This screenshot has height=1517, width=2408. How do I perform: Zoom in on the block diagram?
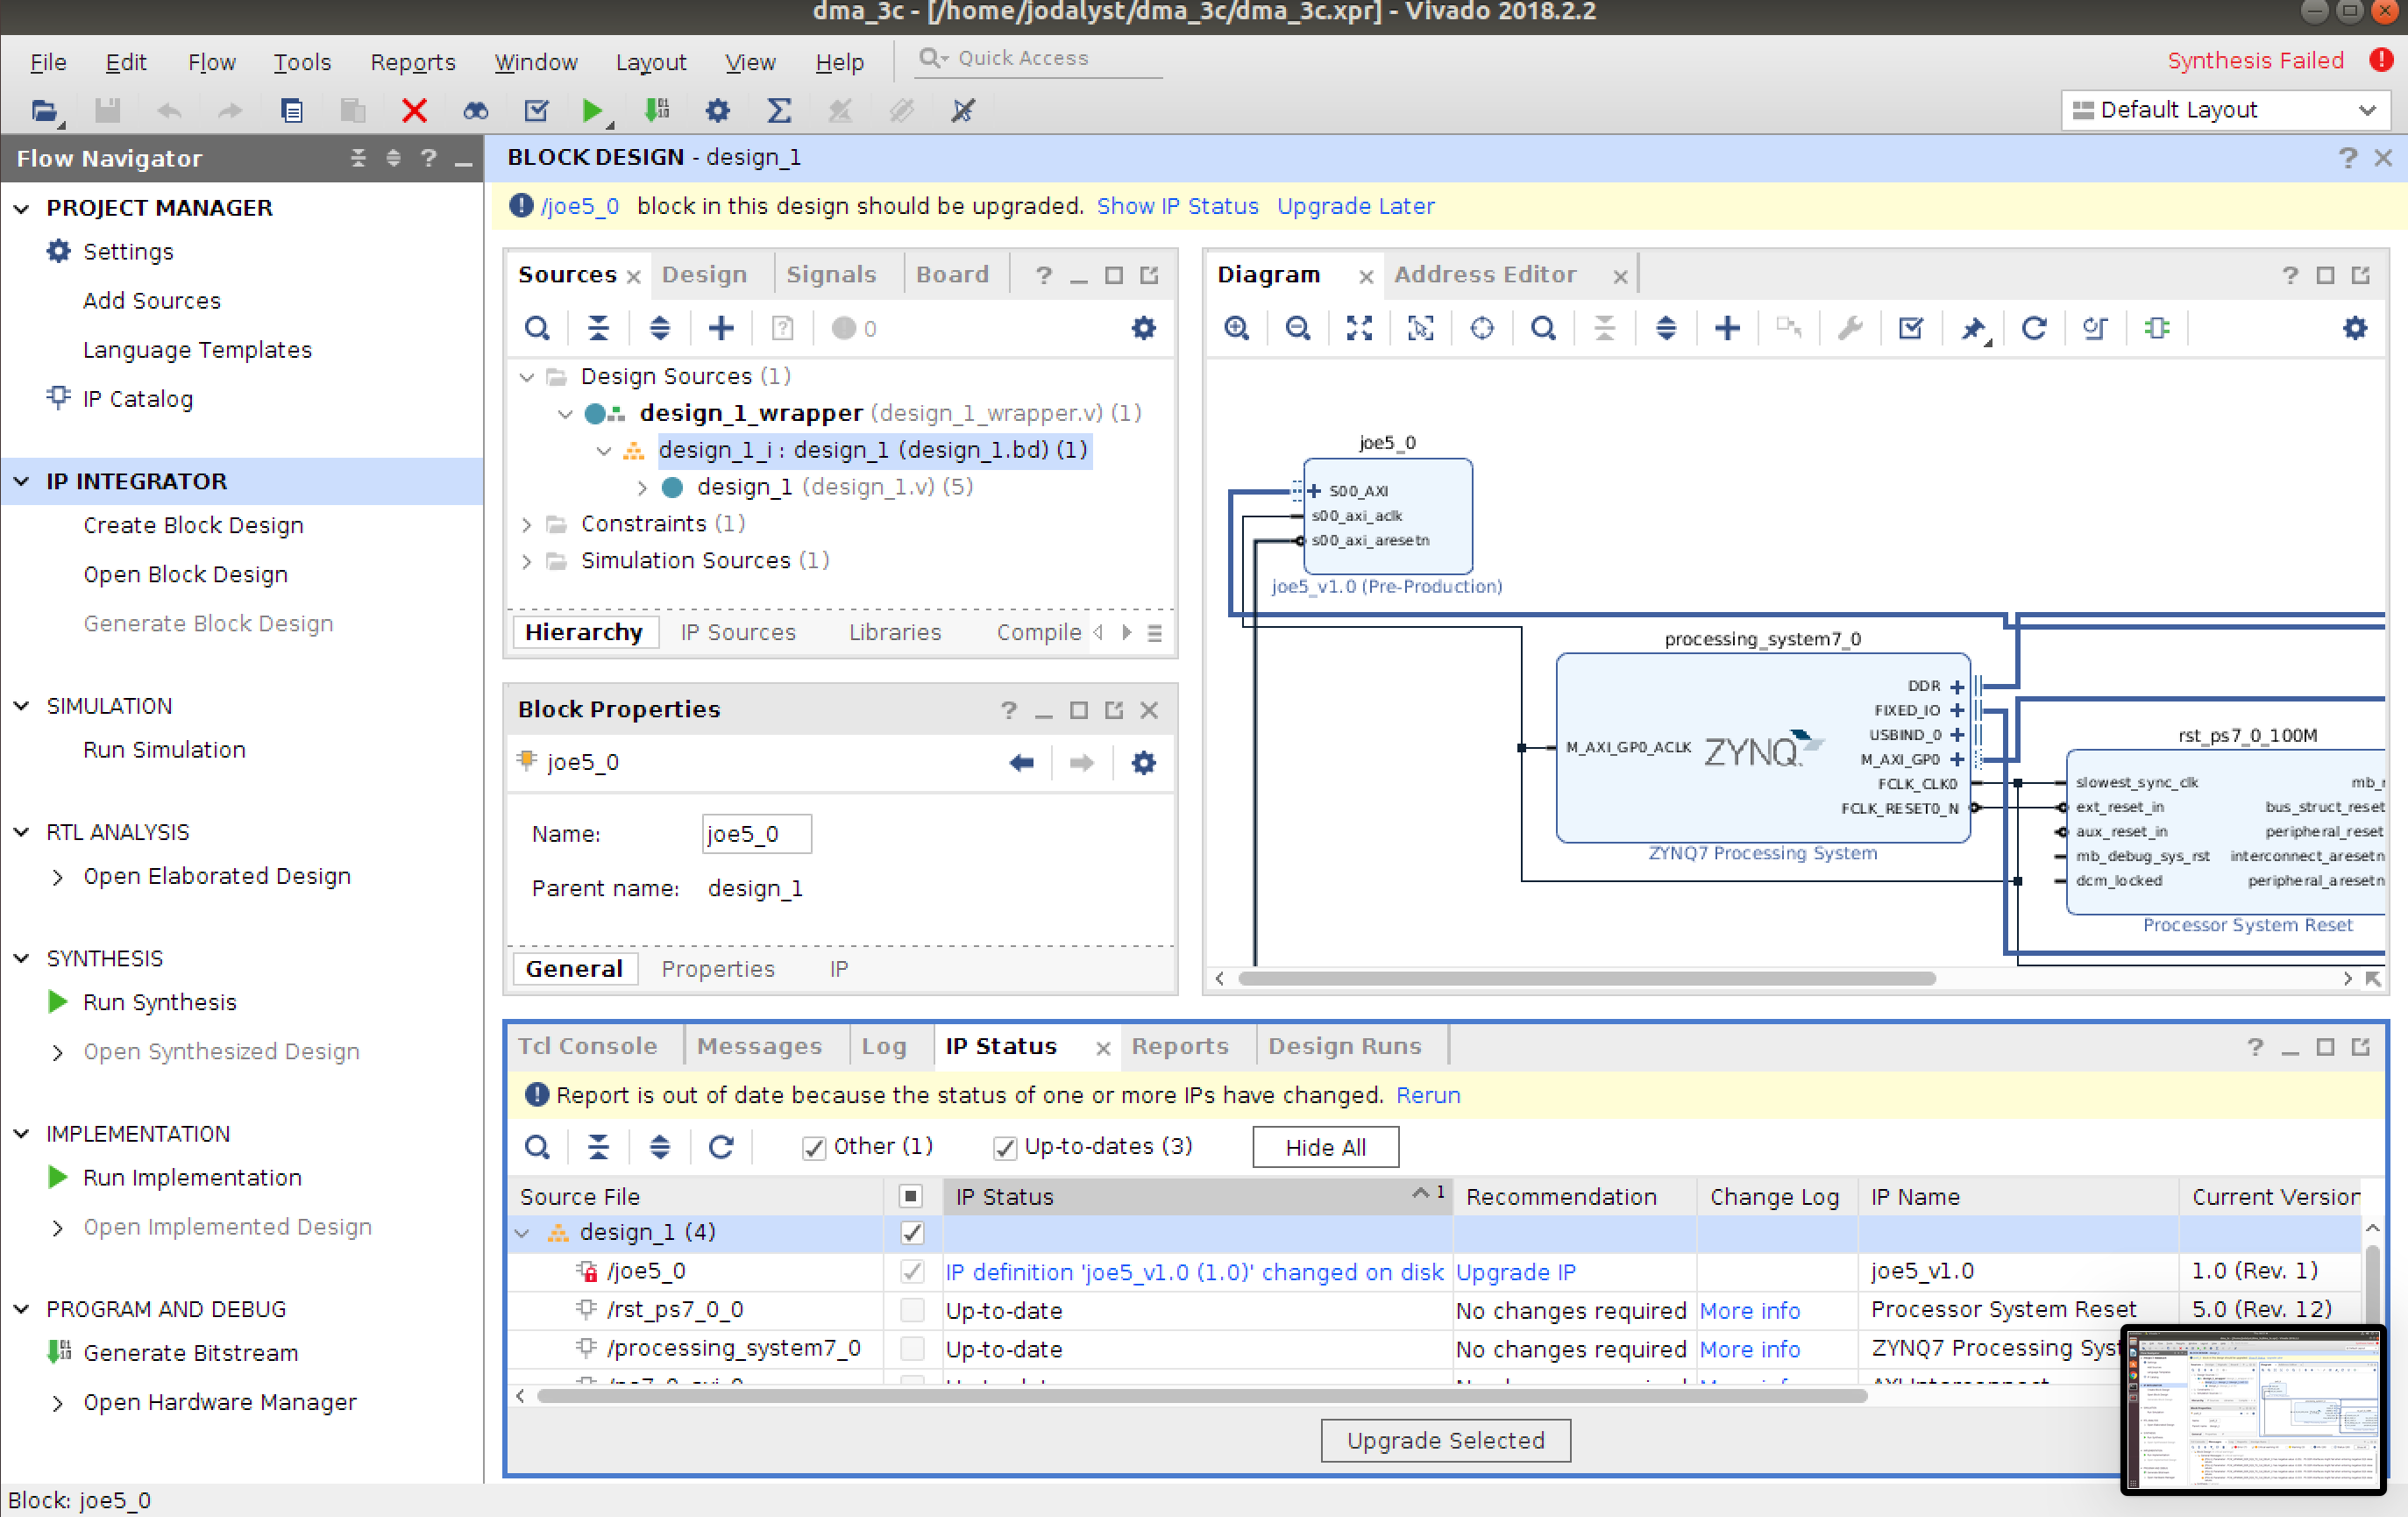point(1236,328)
